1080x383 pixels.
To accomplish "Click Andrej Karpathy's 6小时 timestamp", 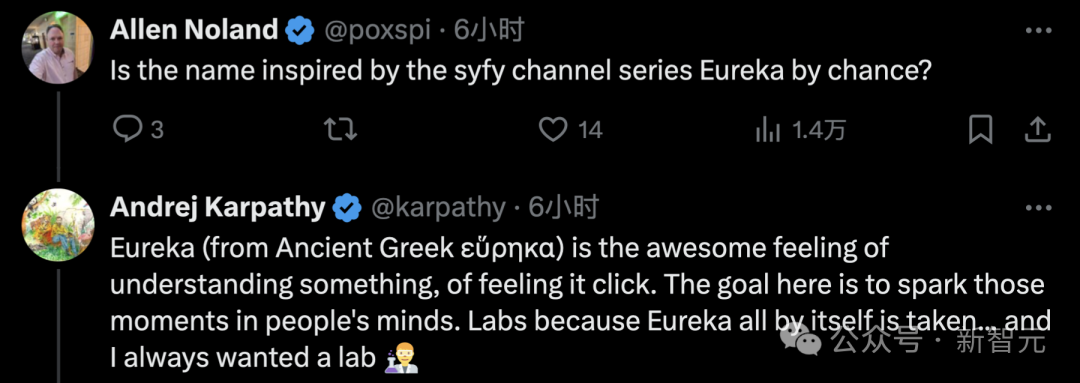I will coord(563,207).
